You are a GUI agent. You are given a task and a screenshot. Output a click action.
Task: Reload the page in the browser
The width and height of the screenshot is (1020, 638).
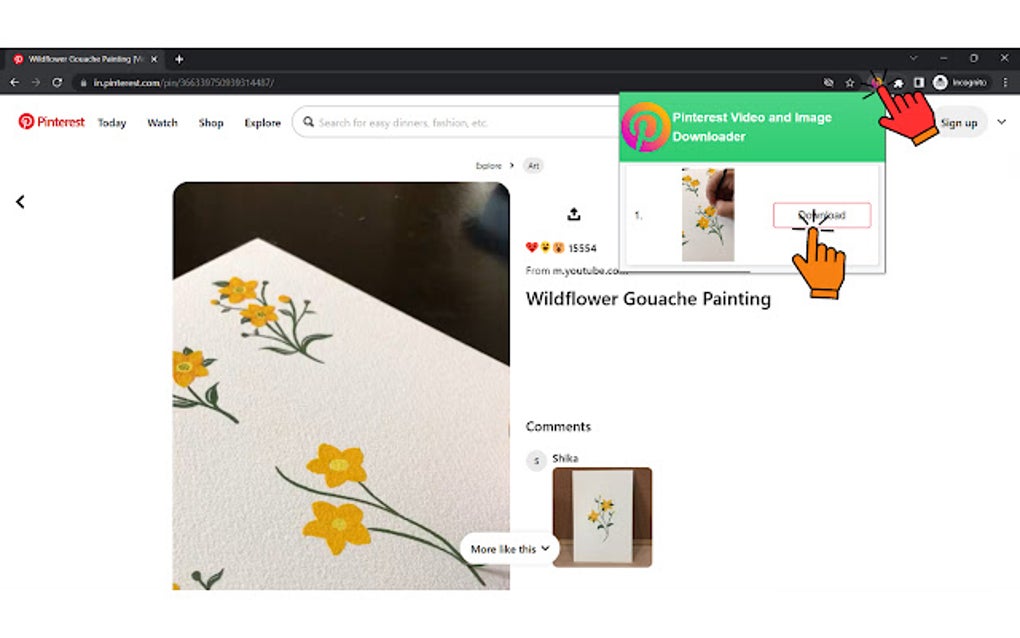pos(57,82)
